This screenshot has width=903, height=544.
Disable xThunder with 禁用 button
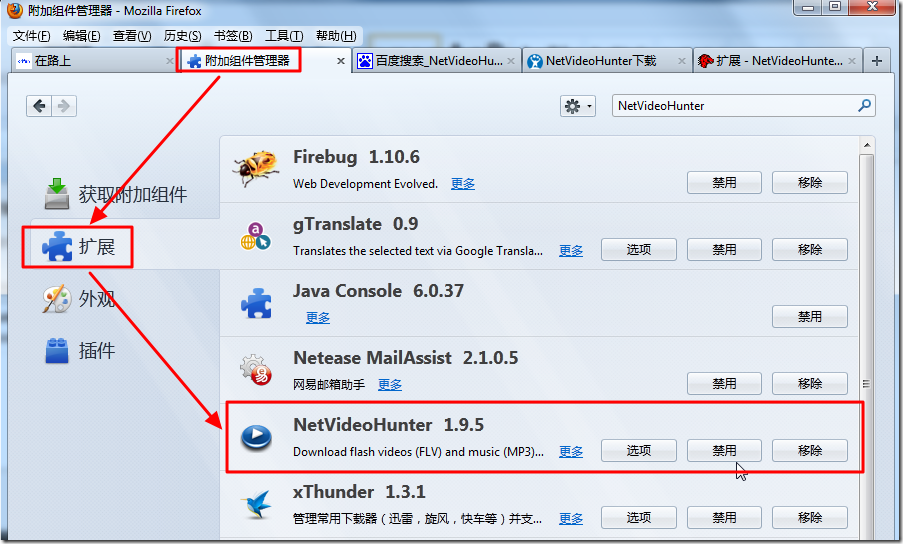tap(724, 518)
